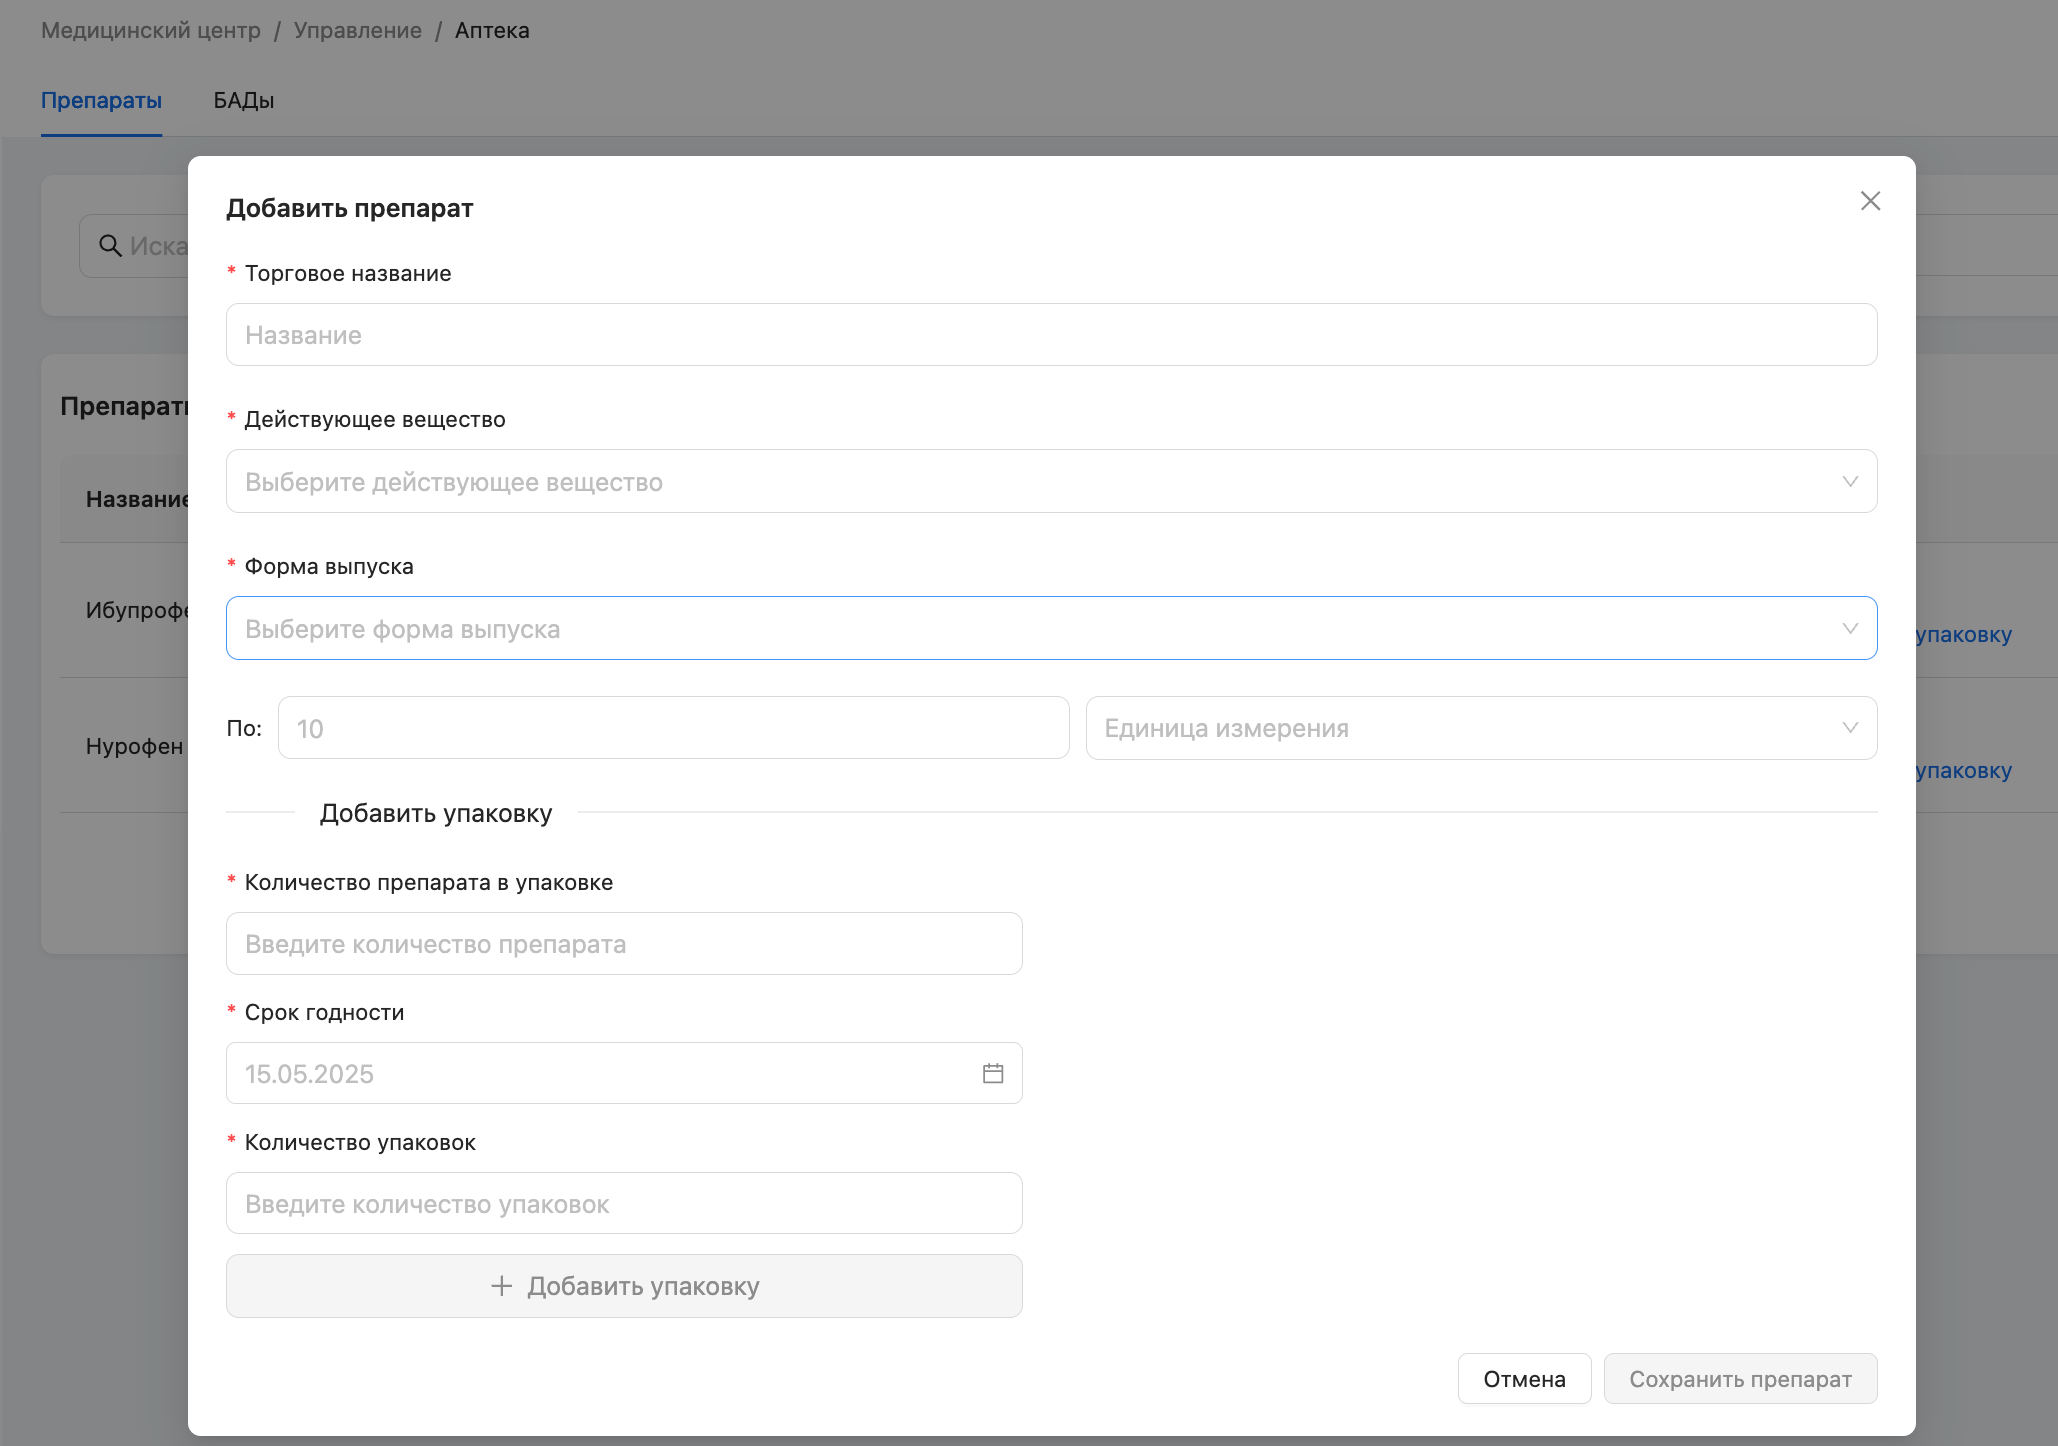
Task: Expand the Действующее вещество dropdown arrow
Action: [1849, 482]
